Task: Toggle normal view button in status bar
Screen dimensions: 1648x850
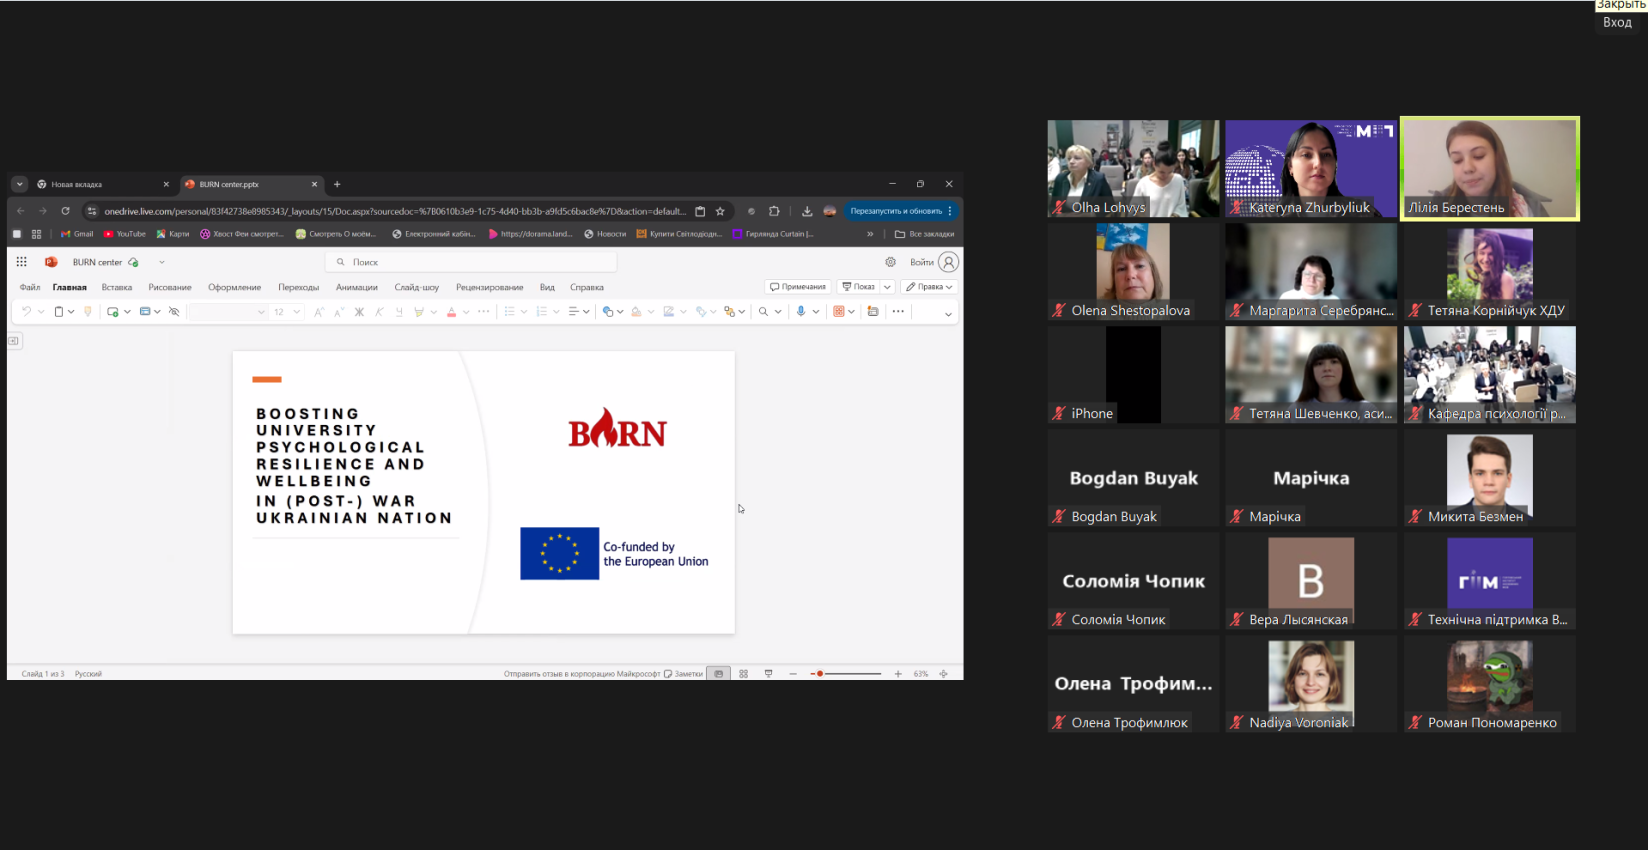Action: tap(718, 674)
